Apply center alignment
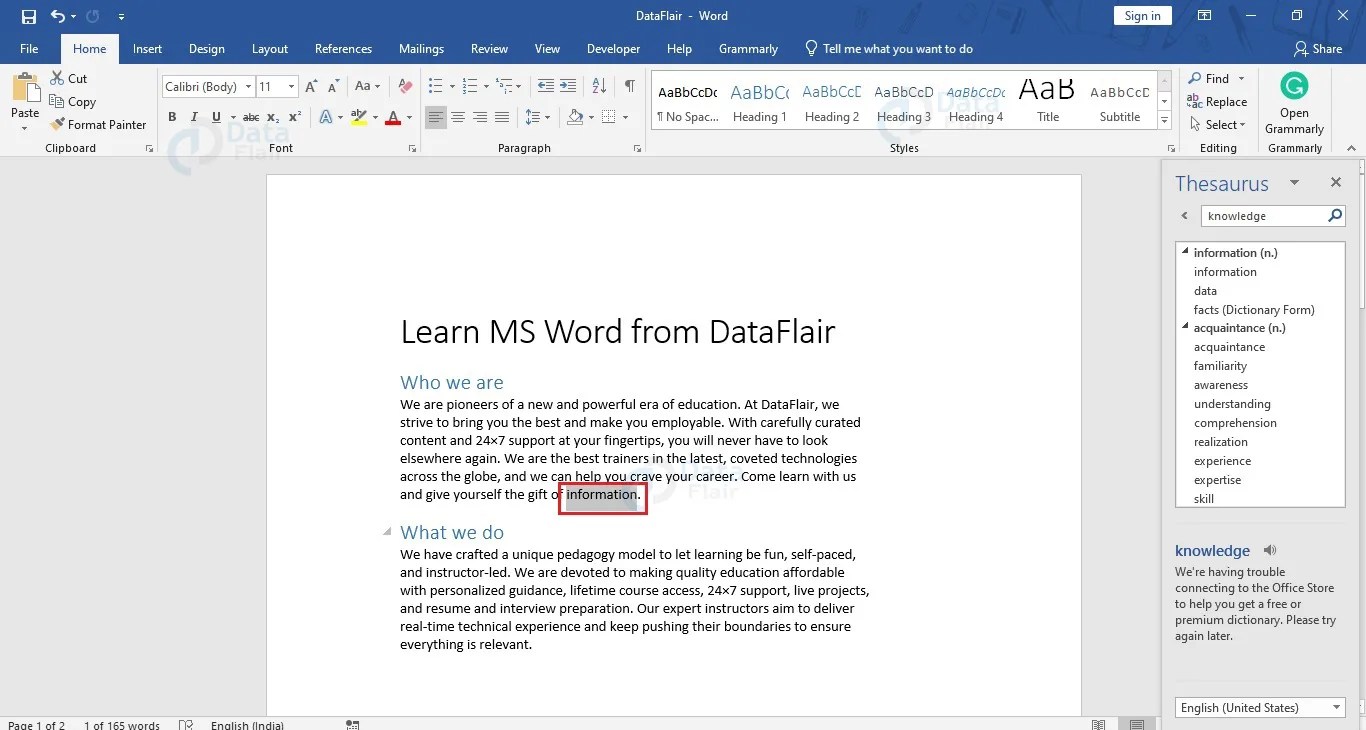1366x730 pixels. pos(458,117)
